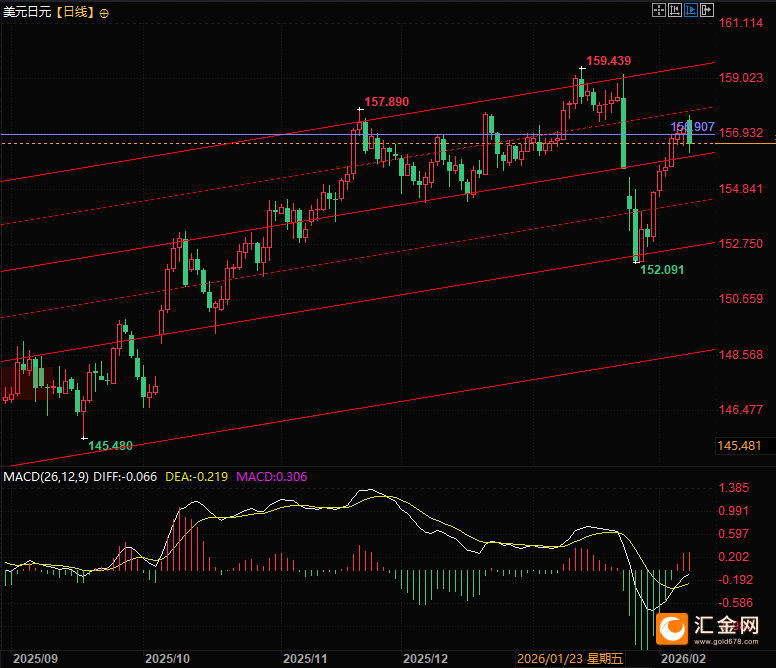Click the yellow DEA:-0.219 readout
Screen dimensions: 776x668
pos(196,477)
